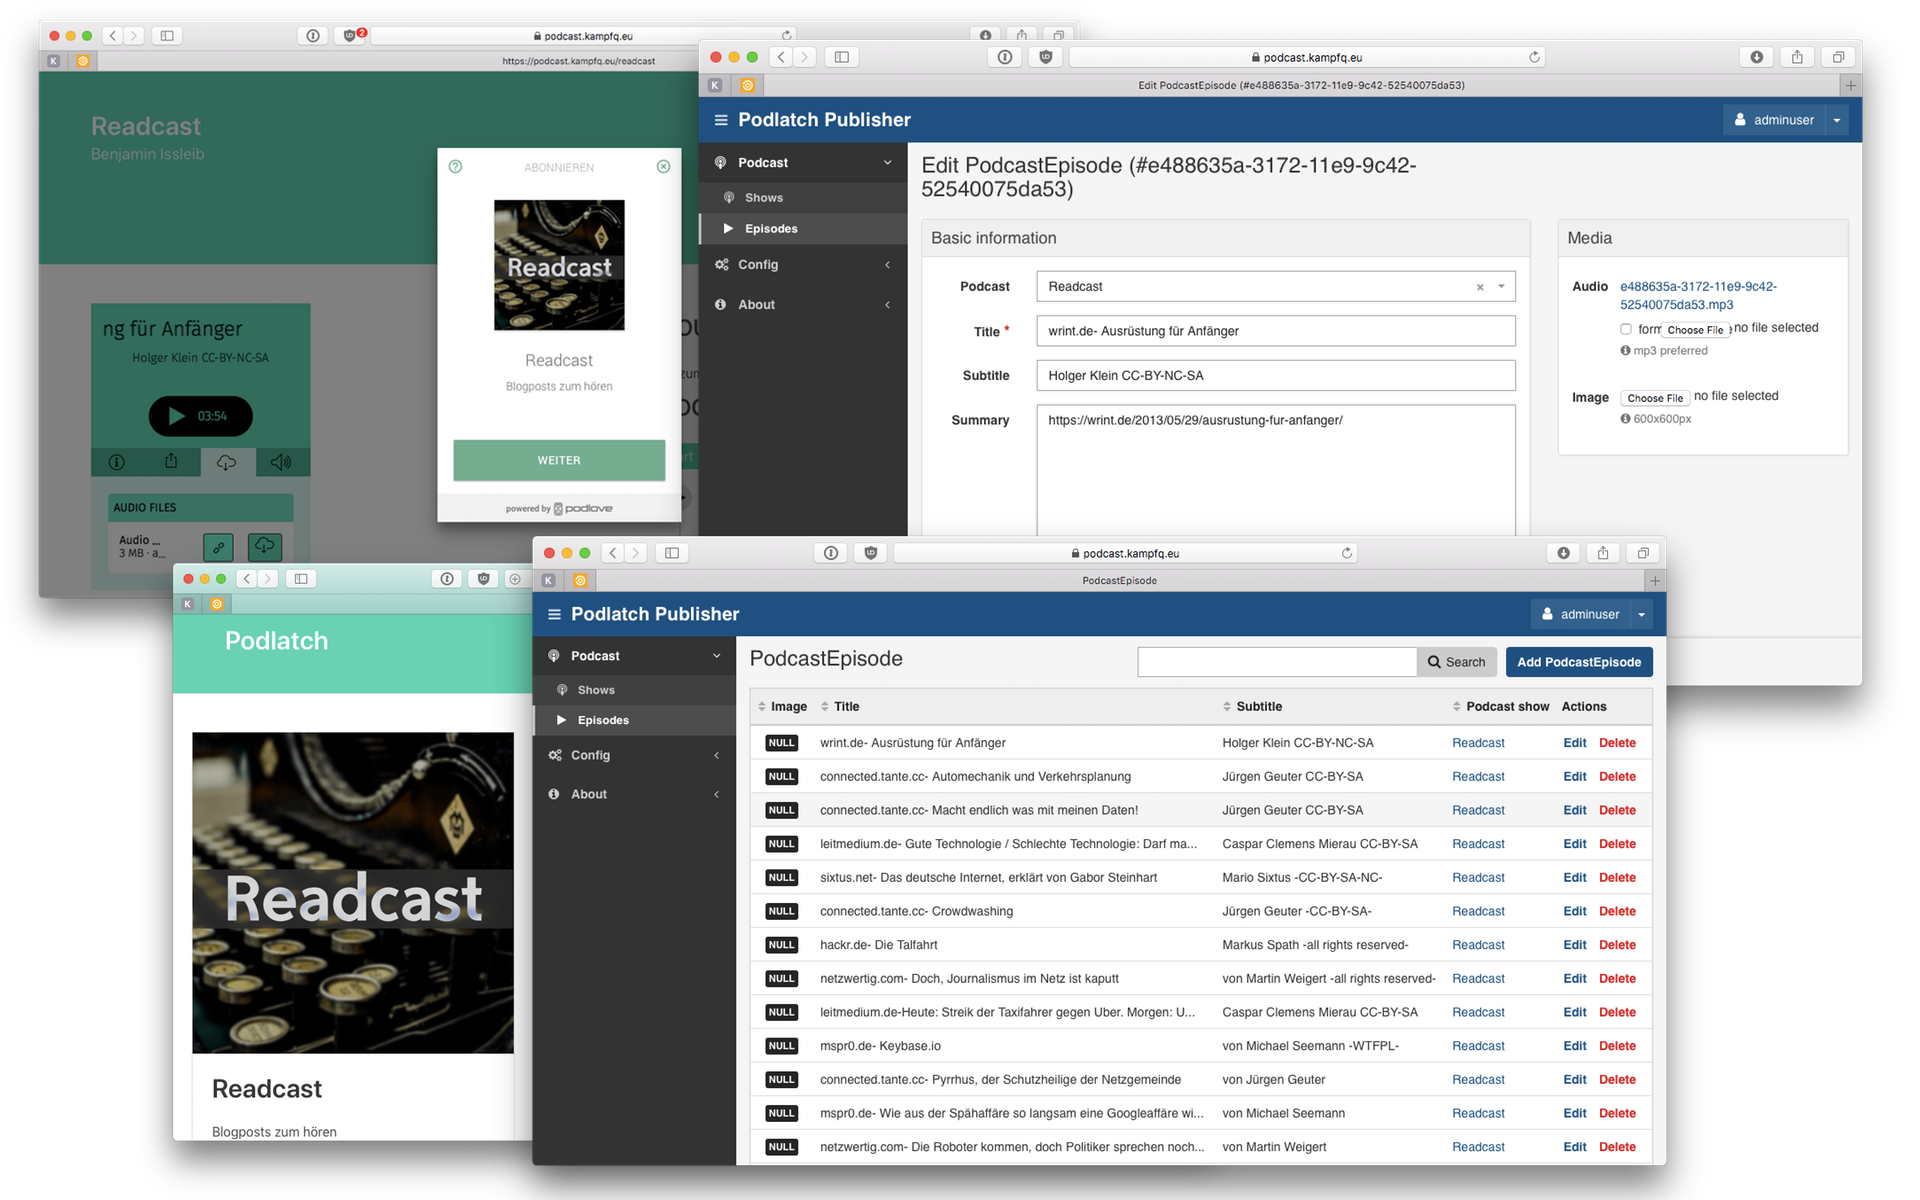The image size is (1920, 1200).
Task: Close the Abonnieren subscribe popup
Action: [x=663, y=167]
